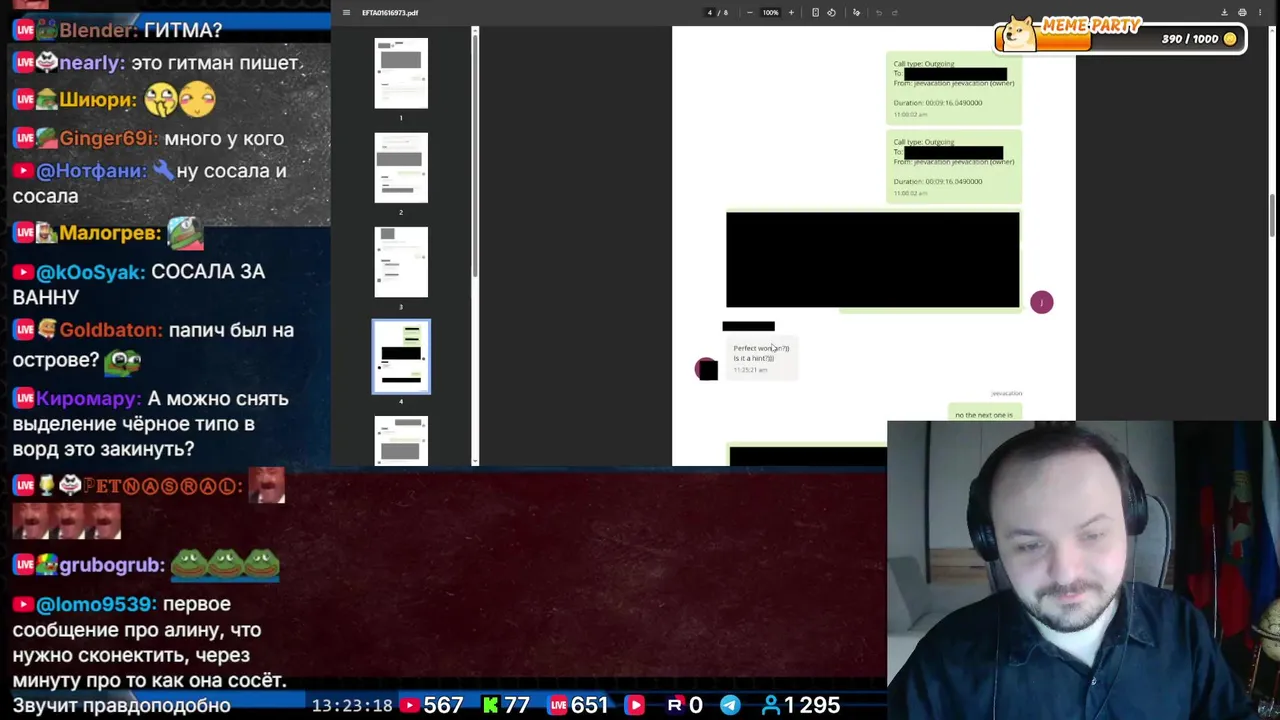The height and width of the screenshot is (720, 1280).
Task: Click the fit to page icon
Action: (x=815, y=13)
